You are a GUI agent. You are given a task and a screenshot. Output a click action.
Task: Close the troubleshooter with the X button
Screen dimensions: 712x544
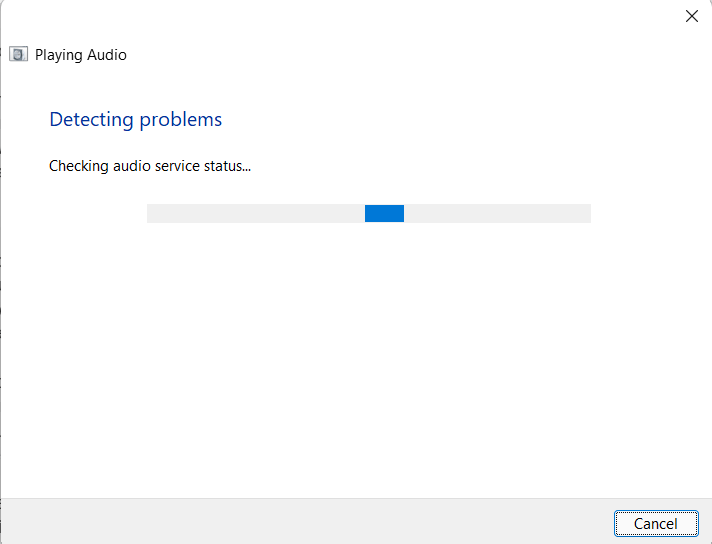691,16
